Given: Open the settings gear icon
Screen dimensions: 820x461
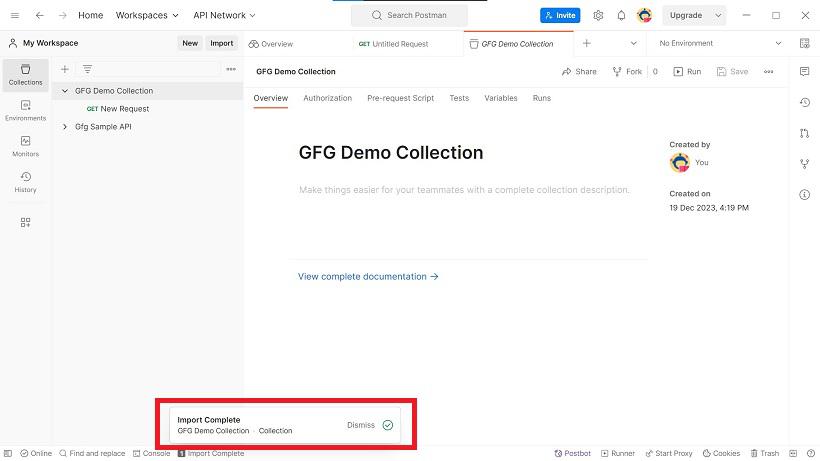Looking at the screenshot, I should click(x=598, y=15).
